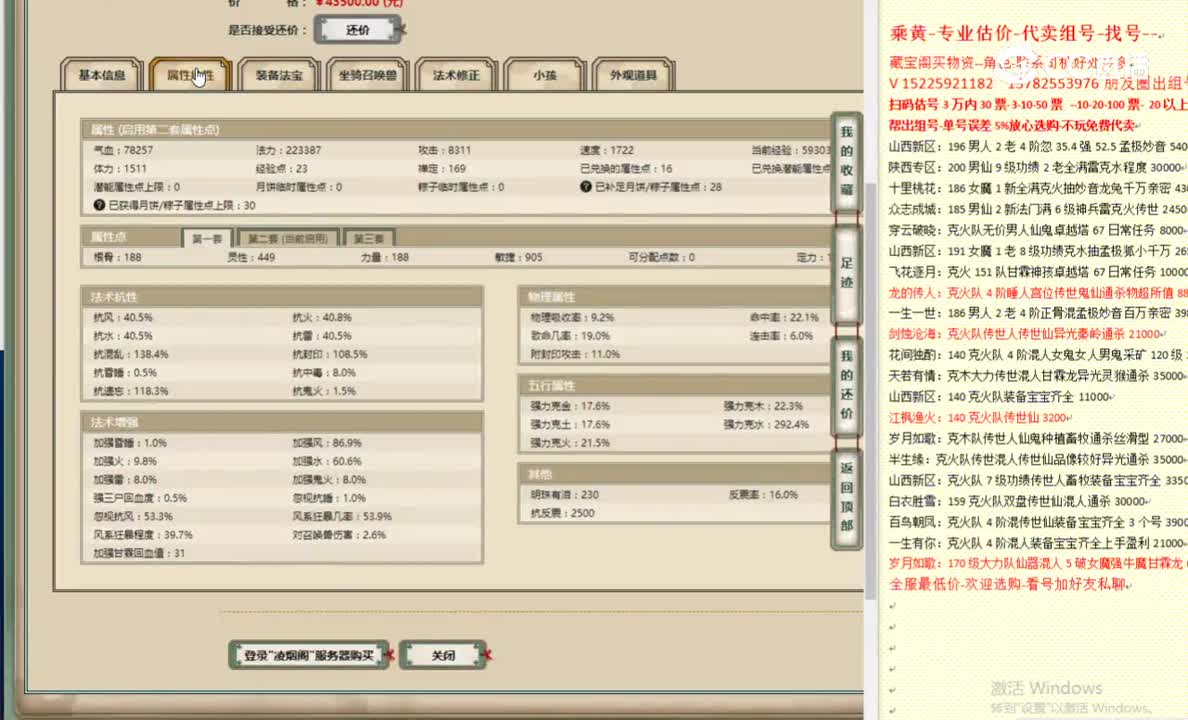Click the 强力克火：21.5% entry
This screenshot has width=1188, height=720.
(x=570, y=443)
